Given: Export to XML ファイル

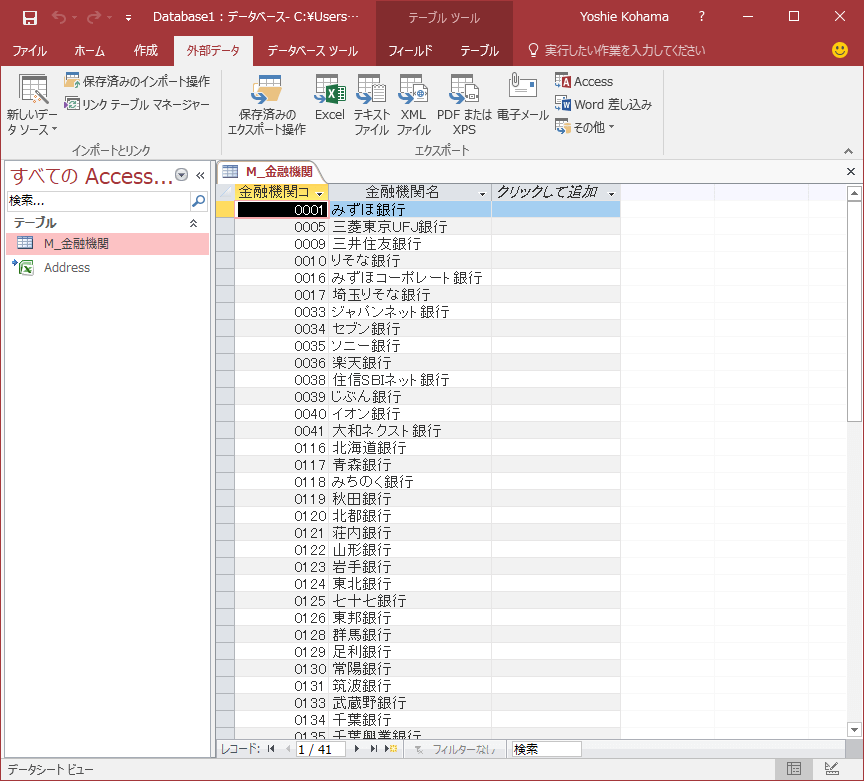Looking at the screenshot, I should click(413, 105).
